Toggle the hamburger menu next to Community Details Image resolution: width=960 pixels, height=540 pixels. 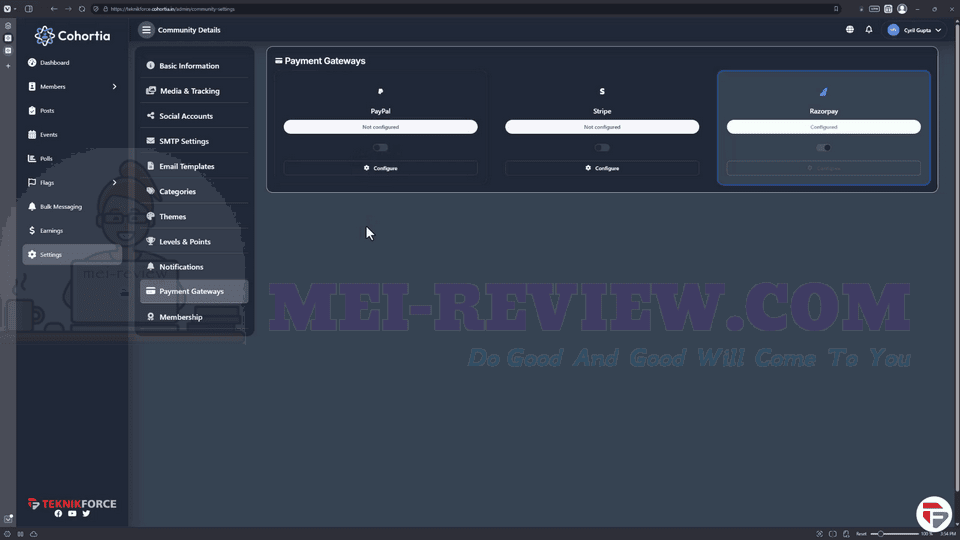point(146,30)
